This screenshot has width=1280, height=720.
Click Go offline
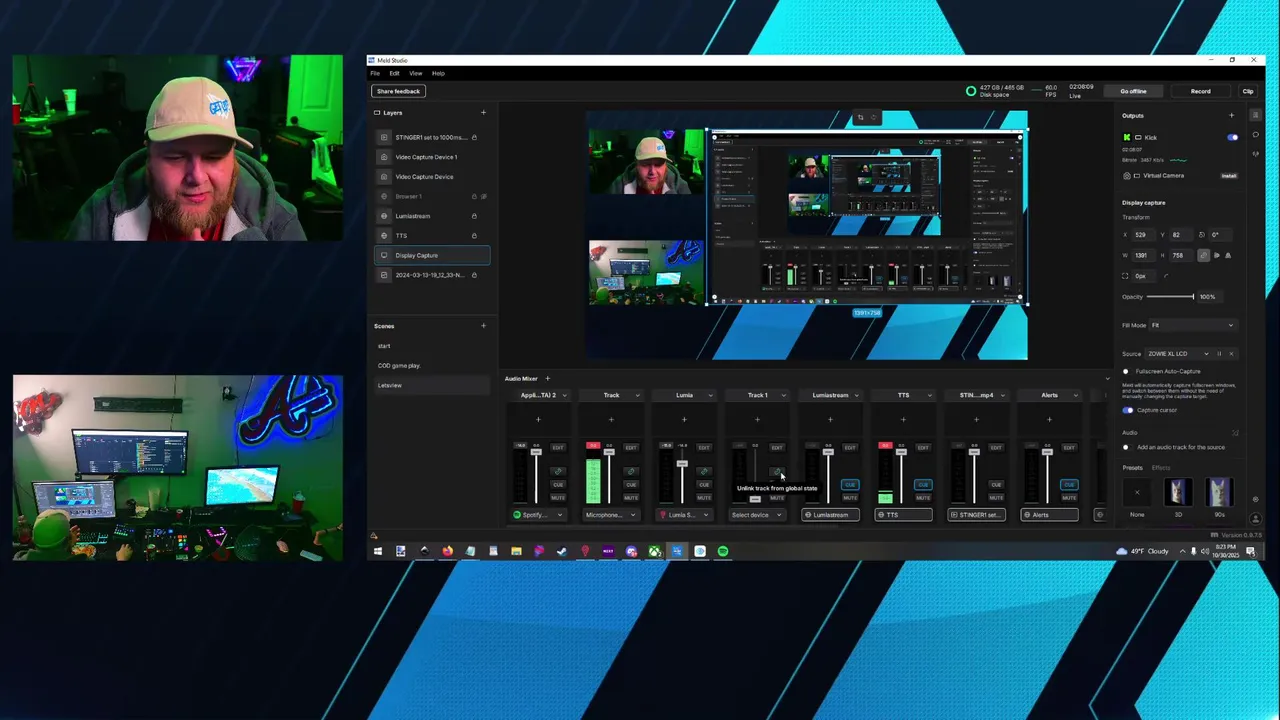[1133, 91]
